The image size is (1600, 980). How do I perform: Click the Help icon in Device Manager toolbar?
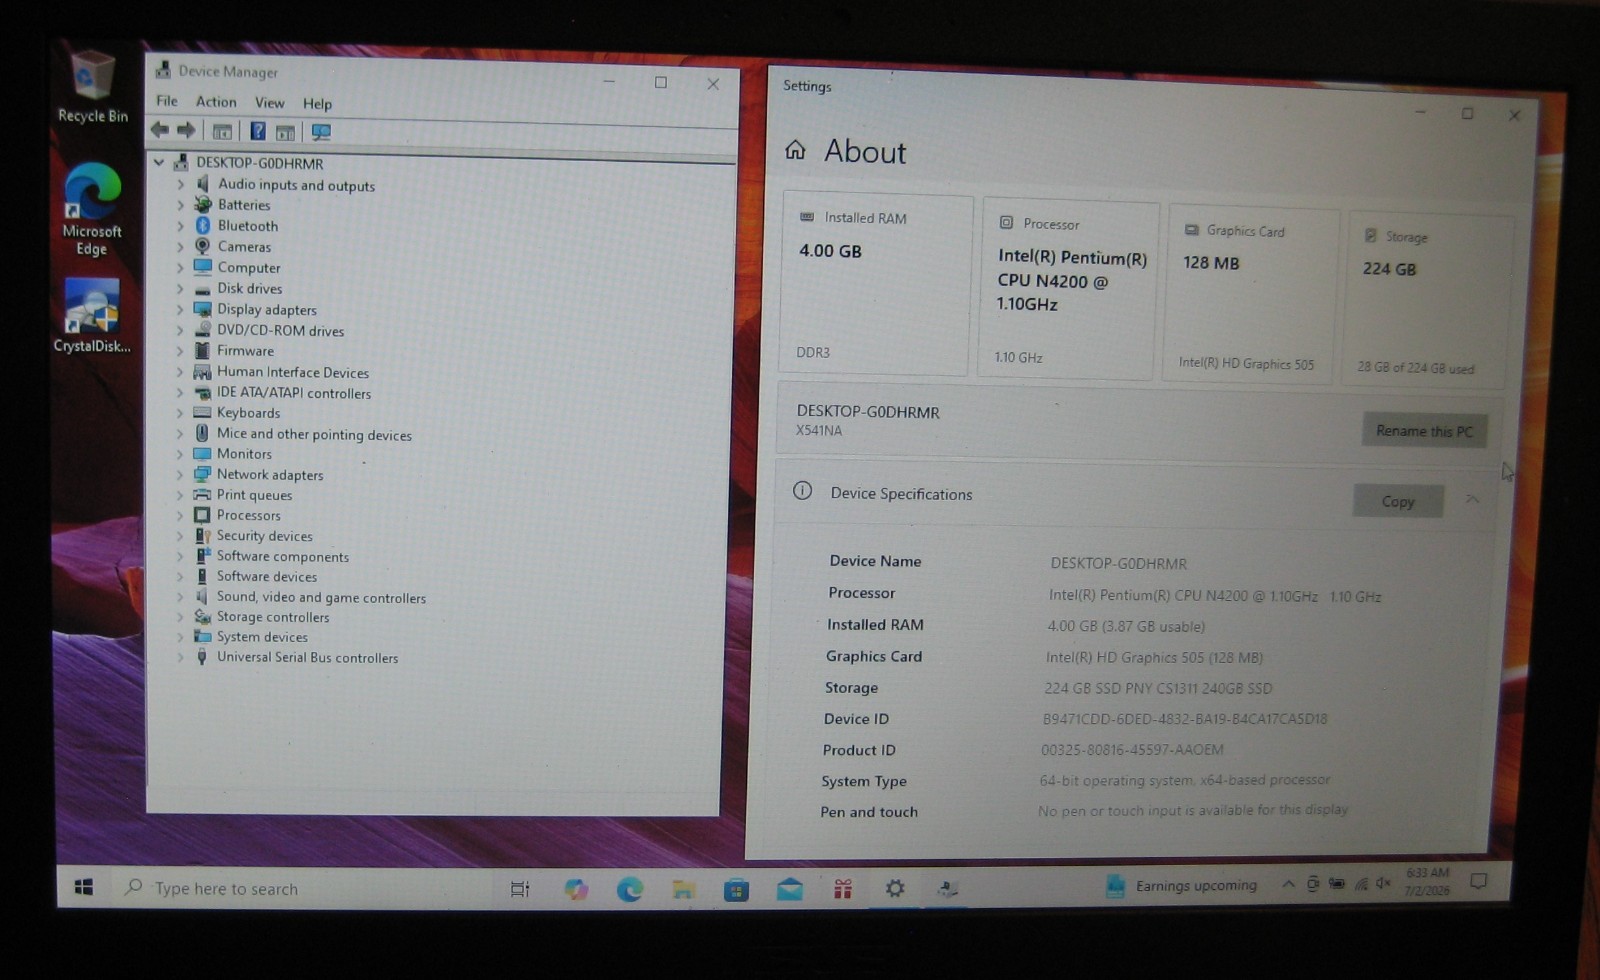[257, 131]
